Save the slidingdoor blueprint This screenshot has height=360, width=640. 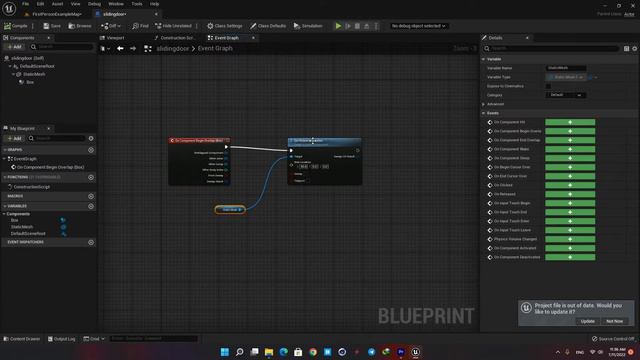pos(52,26)
